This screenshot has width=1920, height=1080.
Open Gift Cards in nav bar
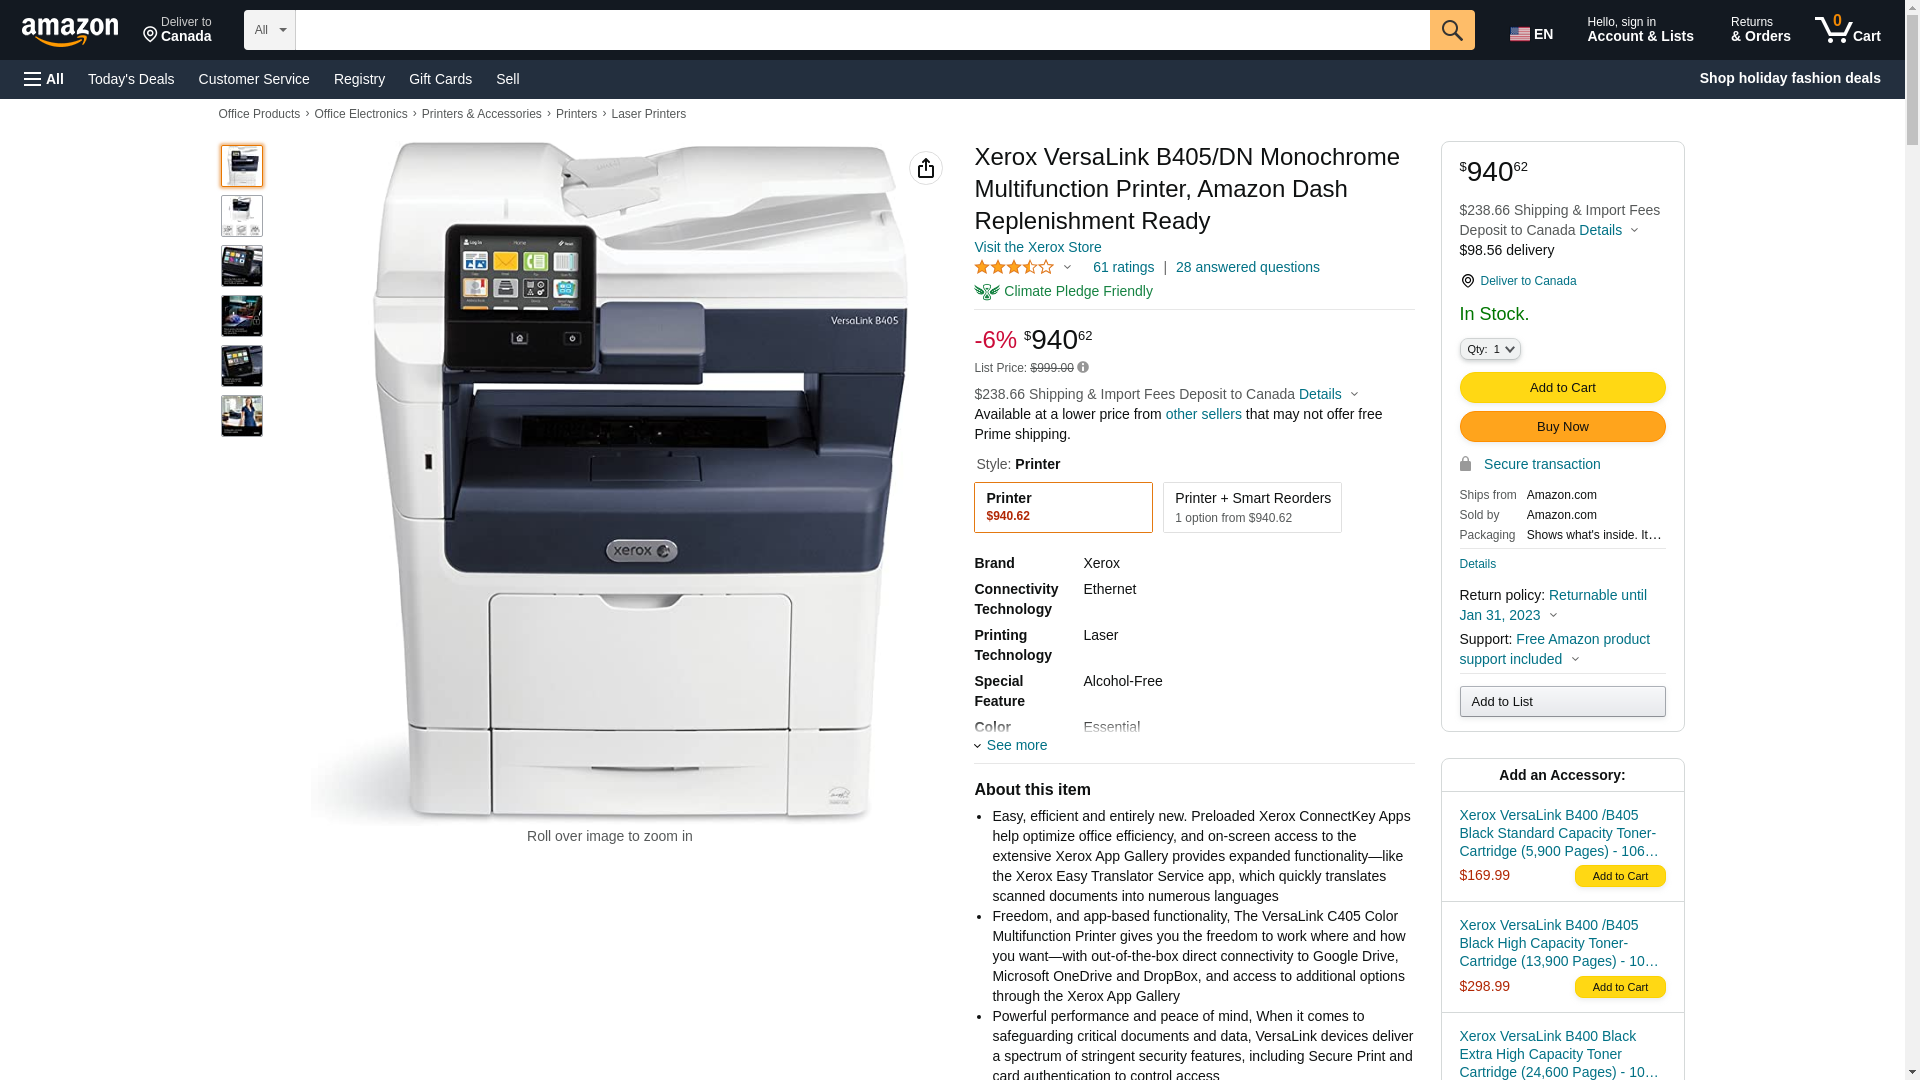click(440, 79)
